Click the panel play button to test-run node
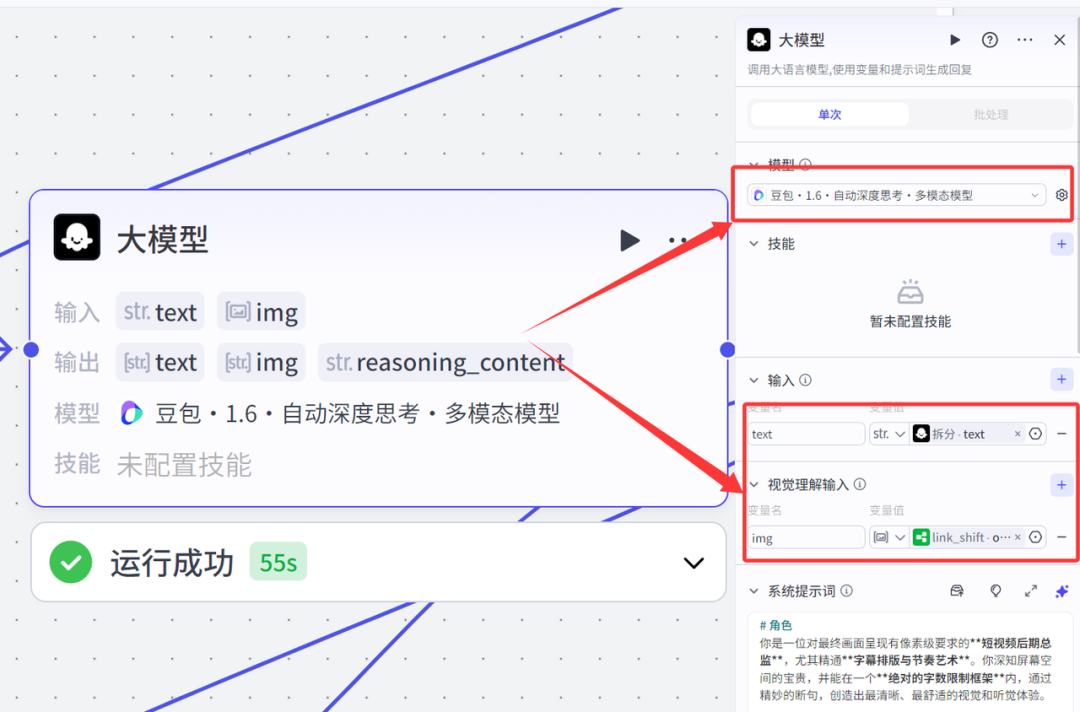The image size is (1080, 712). coord(955,40)
